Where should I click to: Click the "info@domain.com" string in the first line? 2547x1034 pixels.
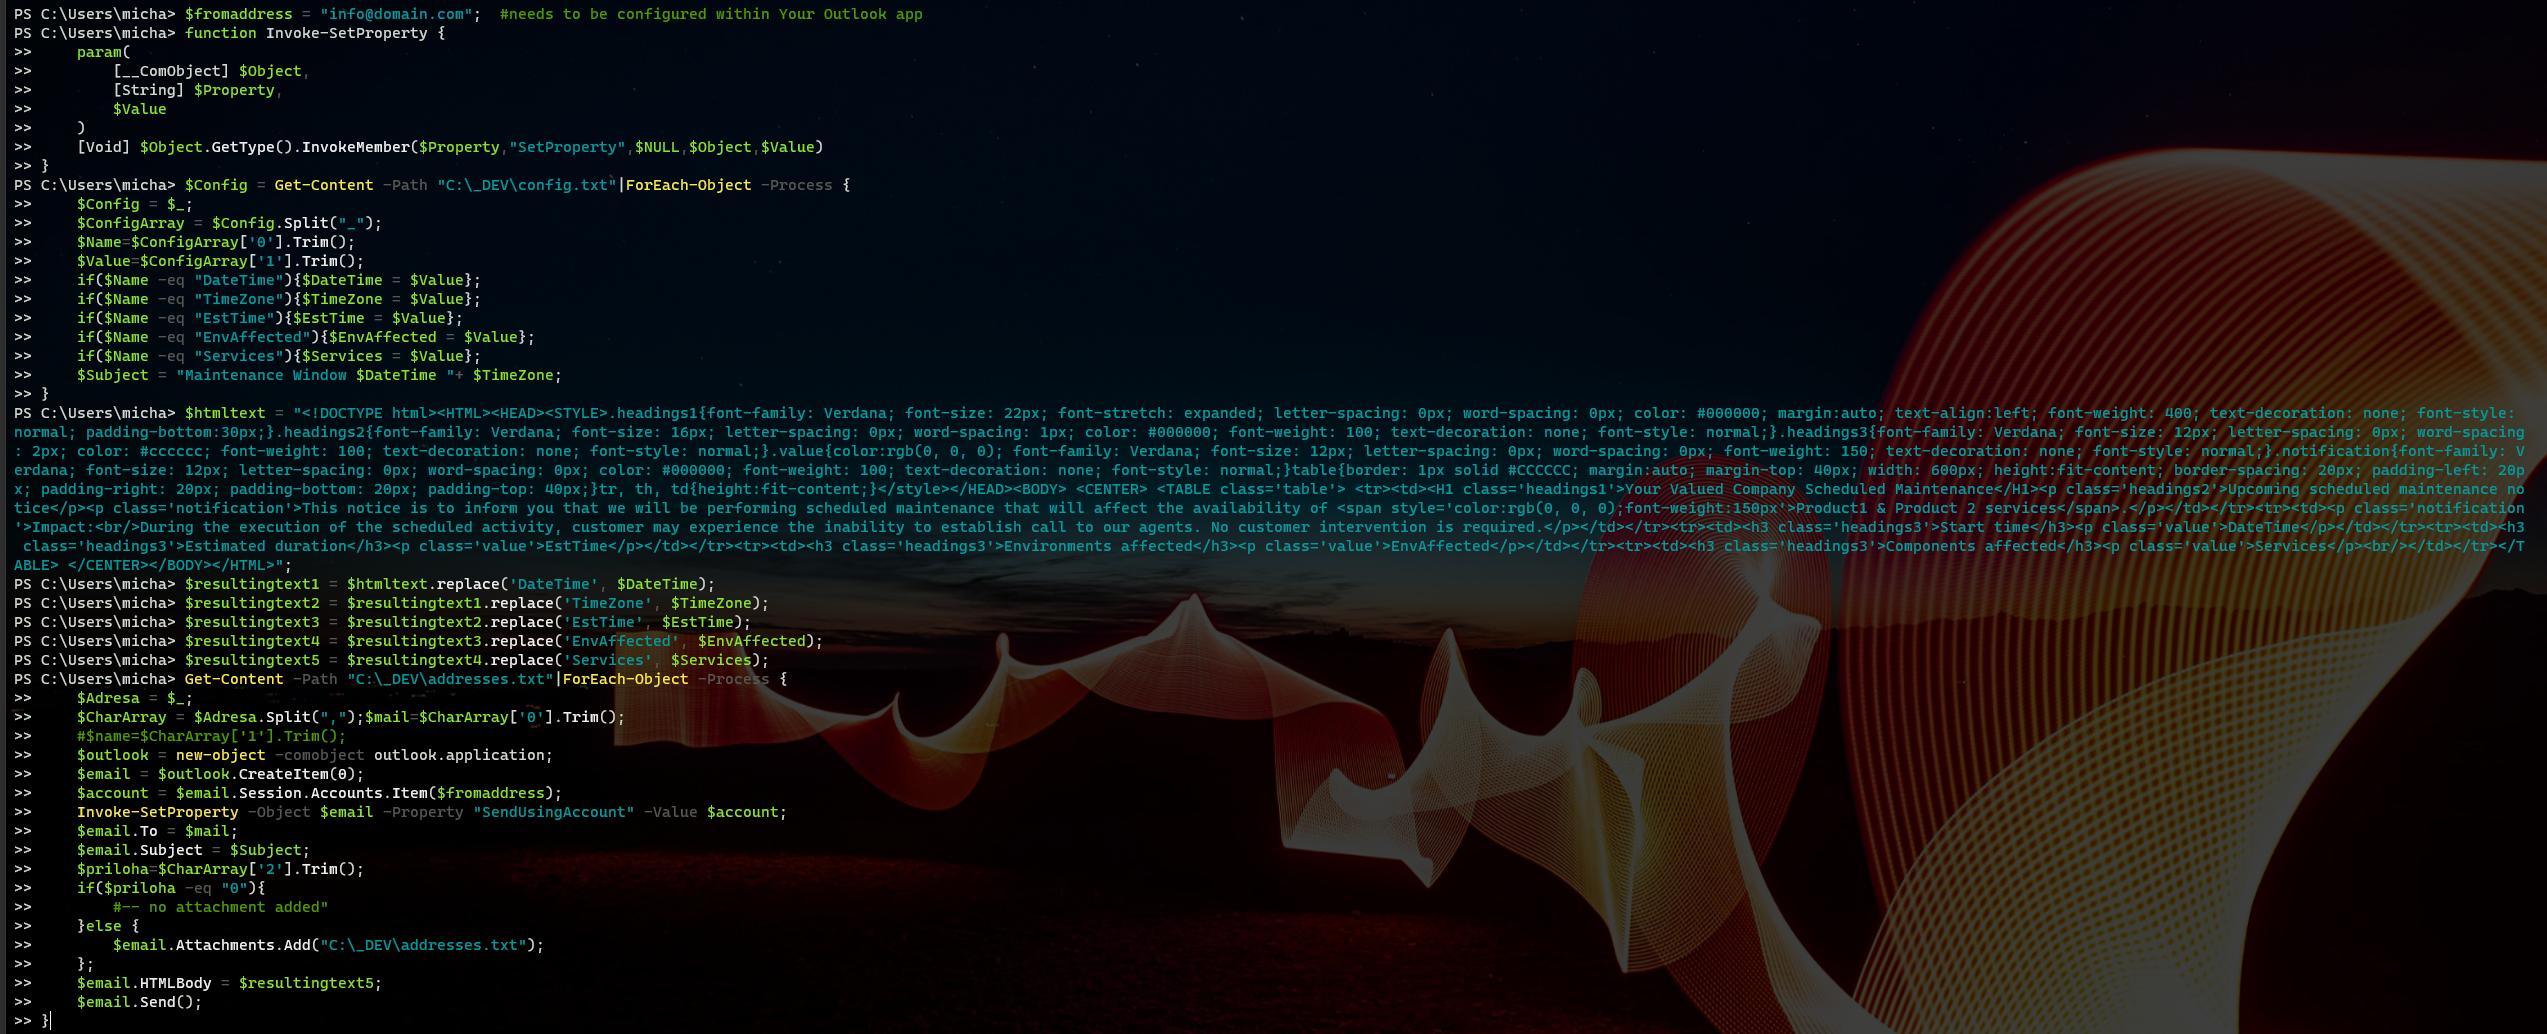(x=396, y=14)
